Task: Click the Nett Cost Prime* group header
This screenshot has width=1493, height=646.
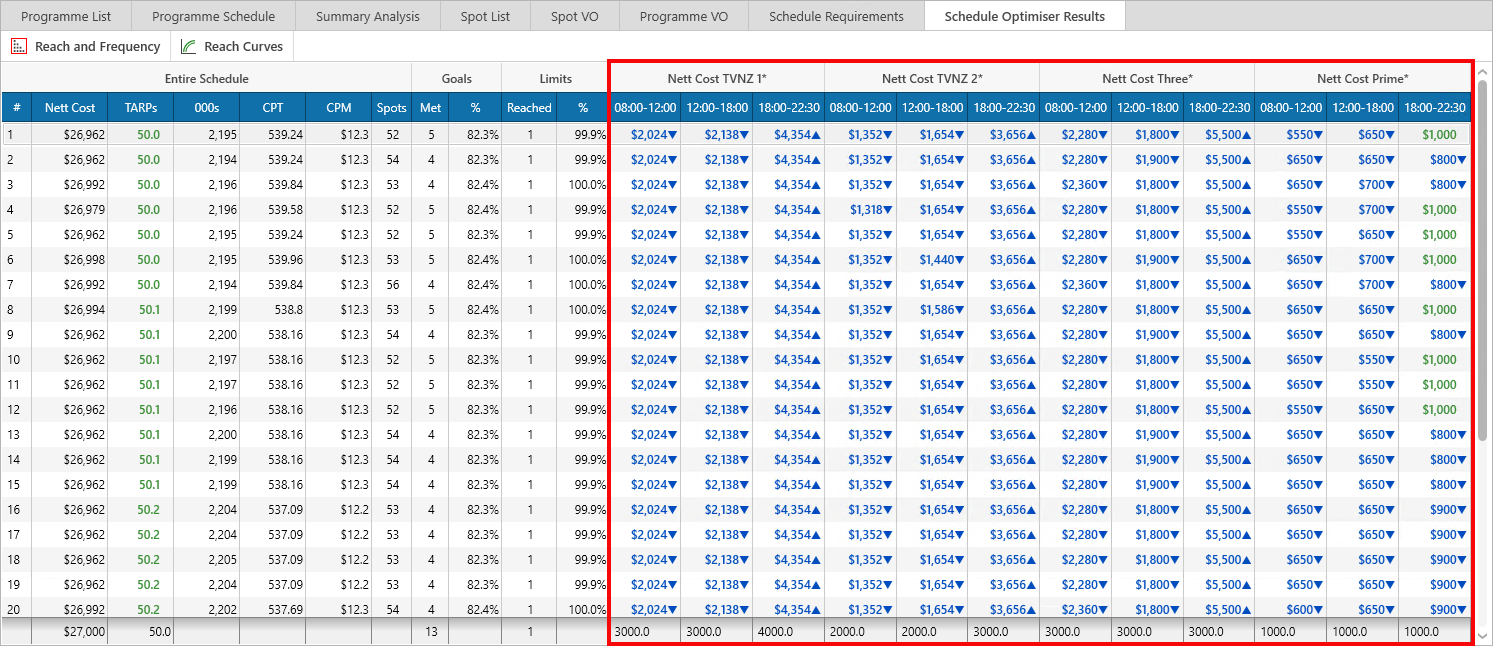Action: 1362,78
